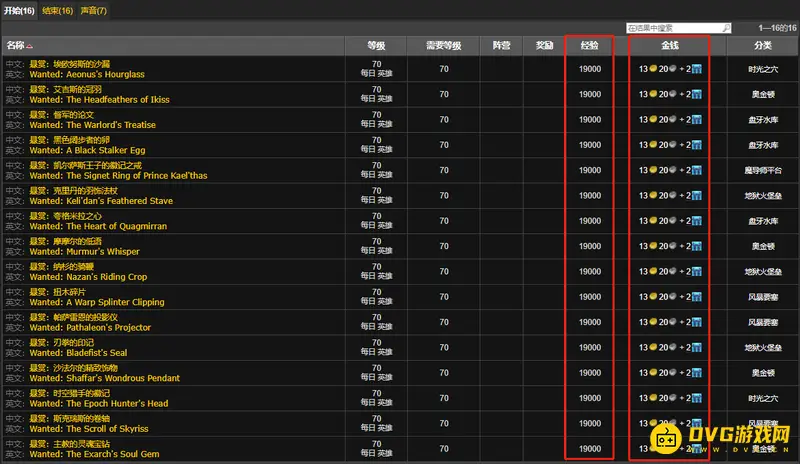Sort table by the 经验 column header
Screen dimensions: 800x464
coord(589,46)
